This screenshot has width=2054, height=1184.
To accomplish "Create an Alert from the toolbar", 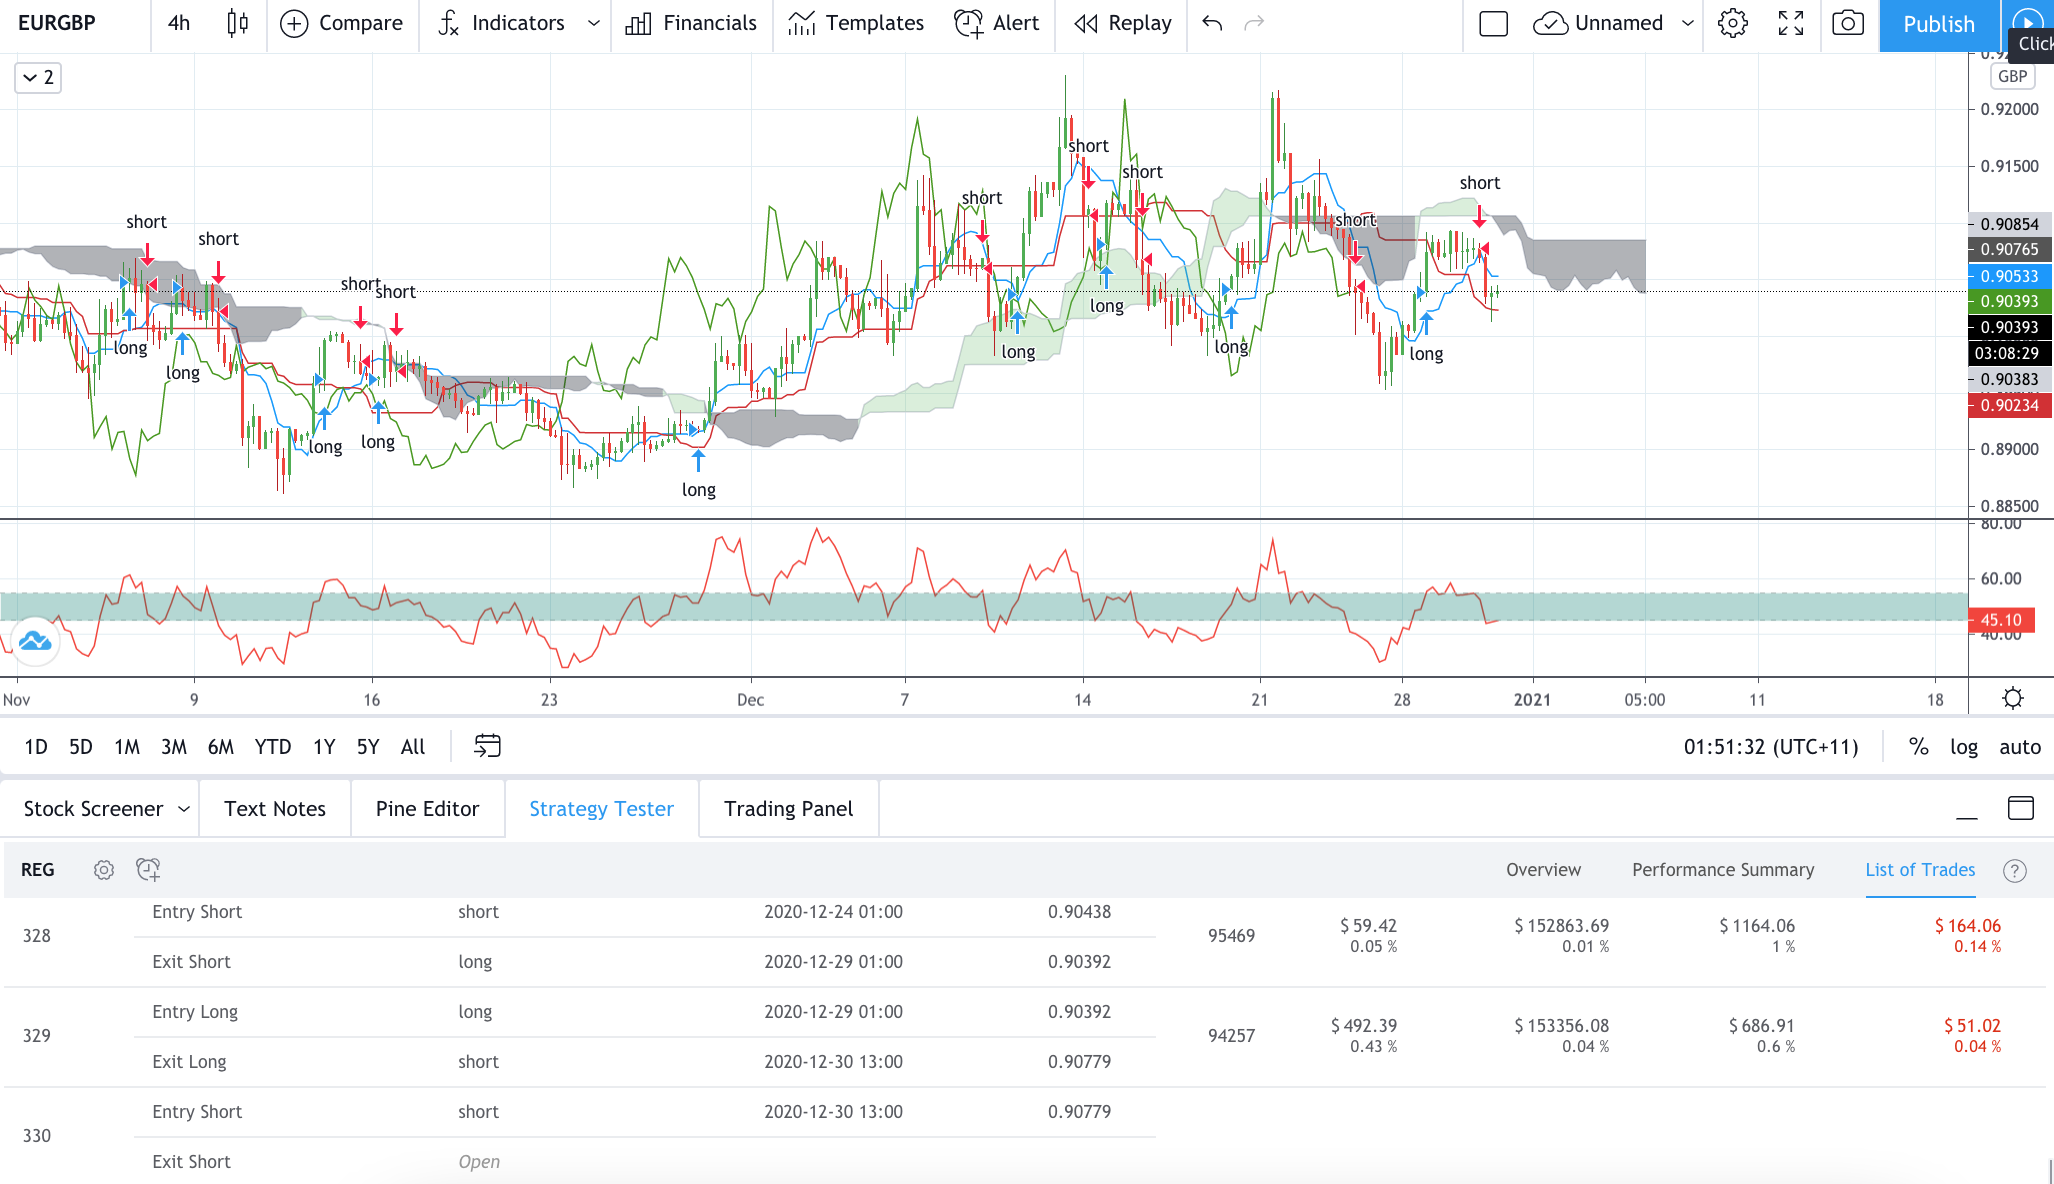I will click(x=996, y=23).
